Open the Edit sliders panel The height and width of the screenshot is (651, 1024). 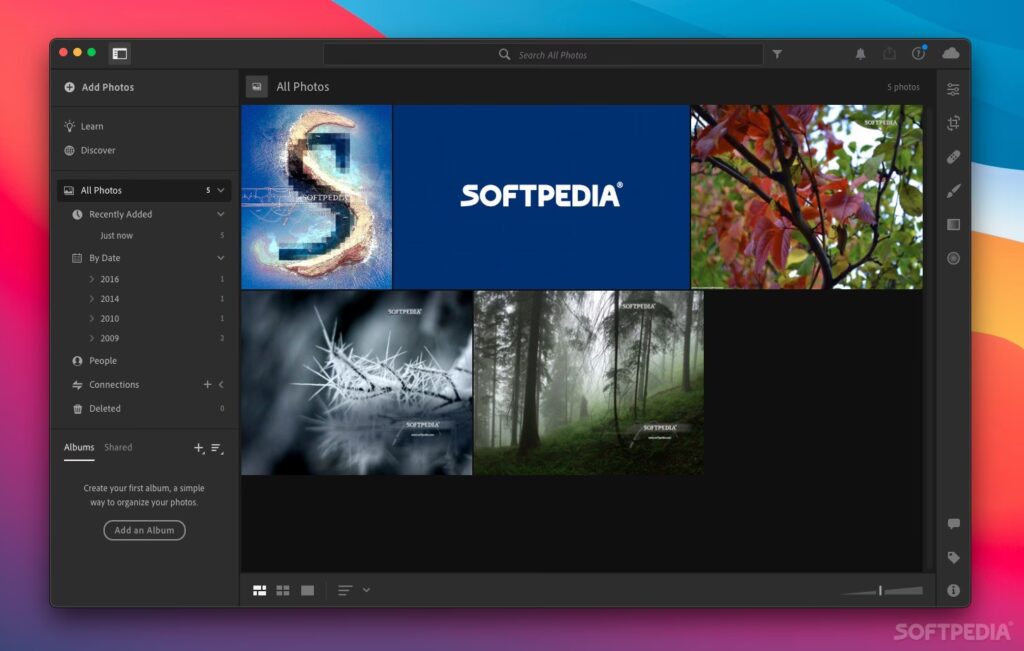coord(953,89)
